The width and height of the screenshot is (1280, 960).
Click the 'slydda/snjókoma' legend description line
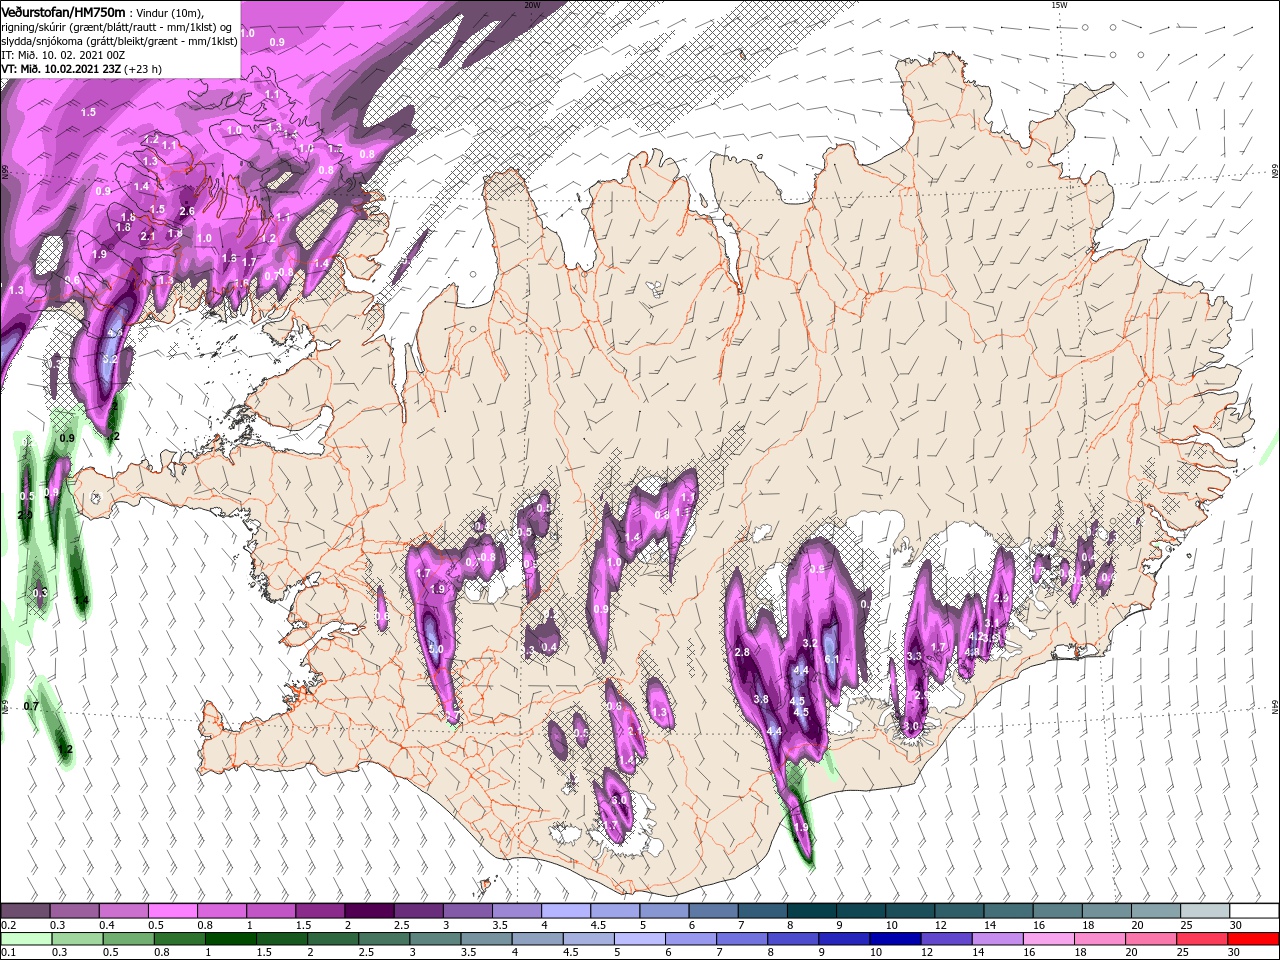pyautogui.click(x=119, y=41)
